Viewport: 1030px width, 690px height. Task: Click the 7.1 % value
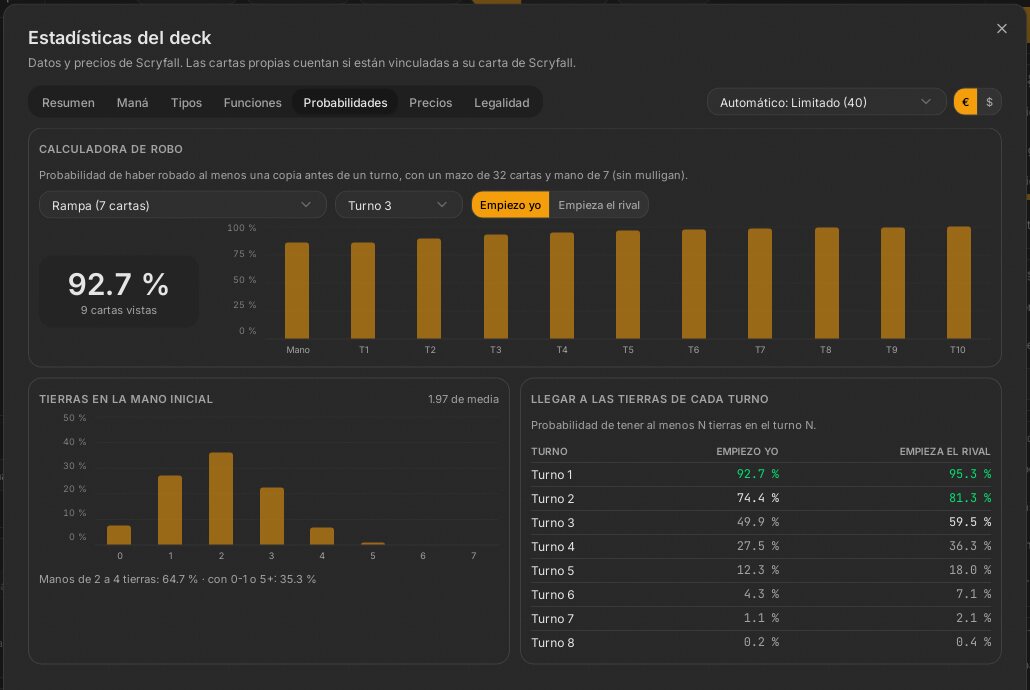tap(973, 594)
